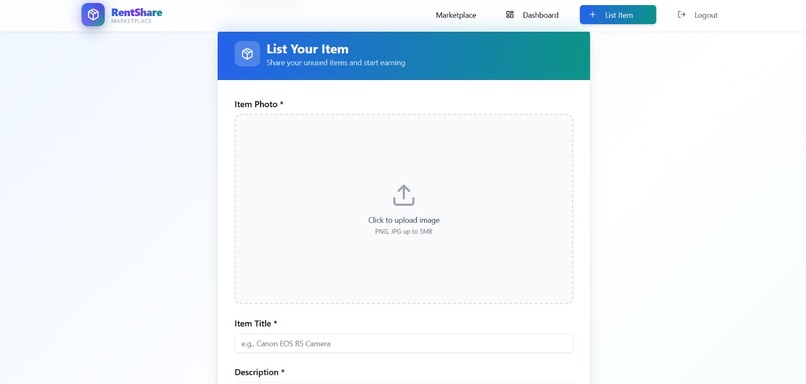
Task: Click the 'PNG, JPG up to 5MB' hint
Action: tap(404, 232)
